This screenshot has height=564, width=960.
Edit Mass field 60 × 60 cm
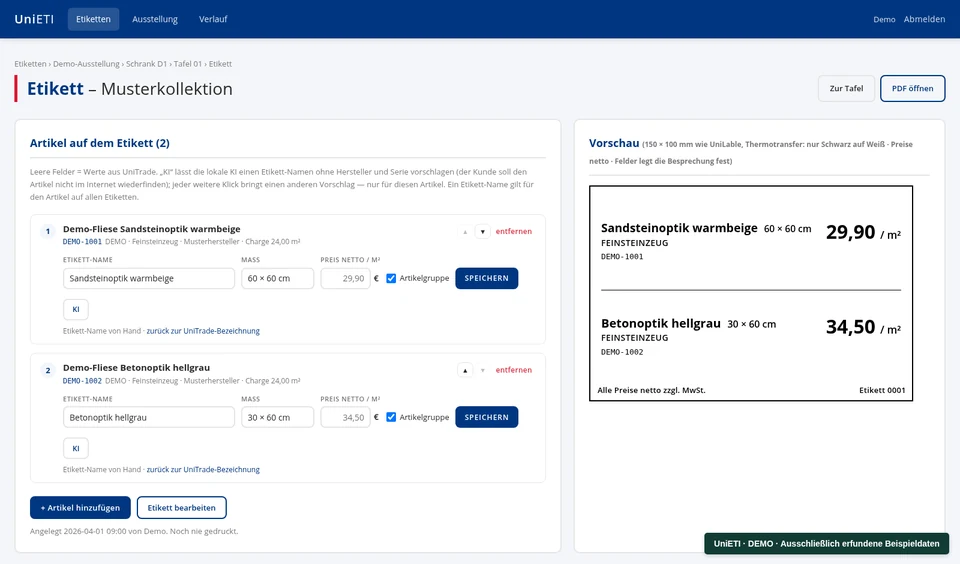pos(277,279)
